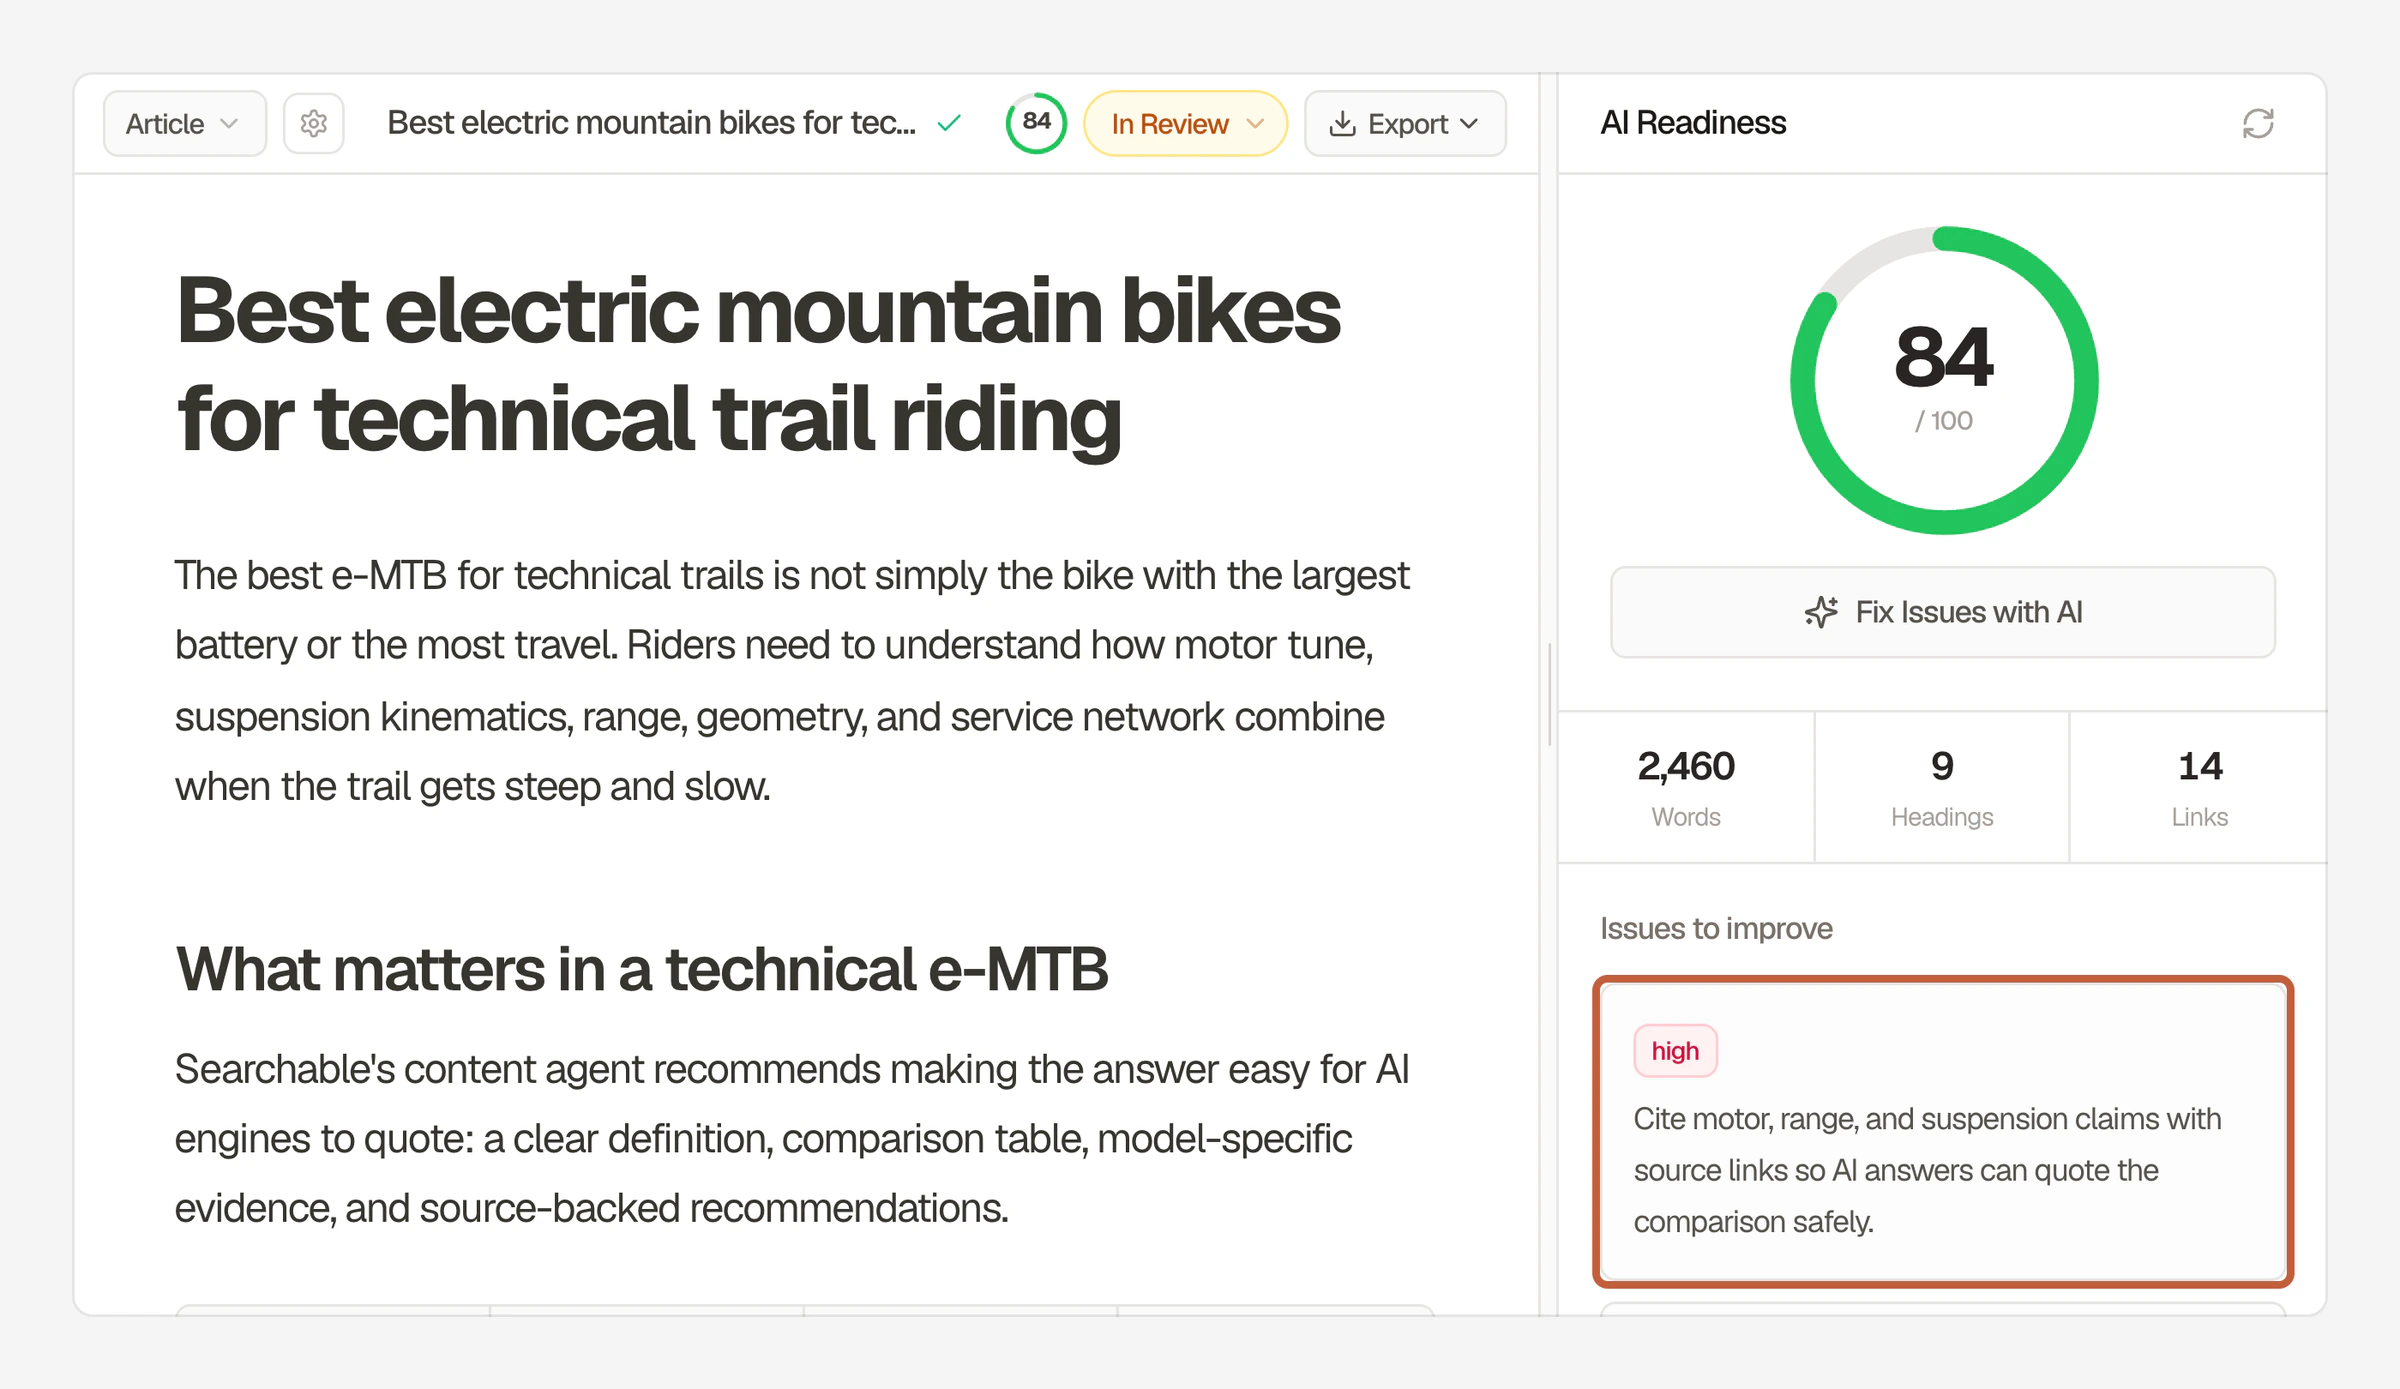Select the 9 Headings stat
Screen dimensions: 2400x1389
tap(1941, 787)
